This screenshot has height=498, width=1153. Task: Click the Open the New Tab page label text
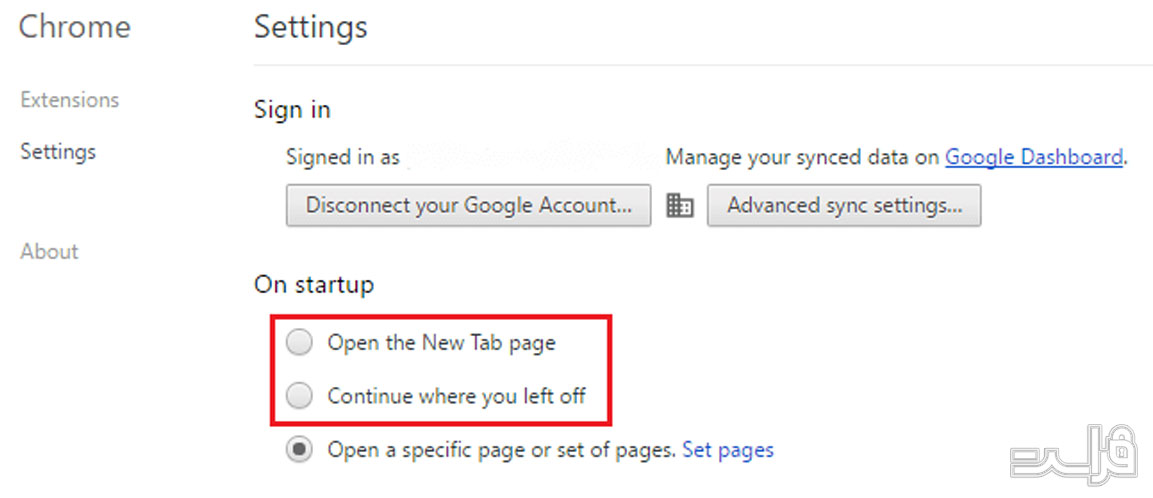tap(441, 344)
